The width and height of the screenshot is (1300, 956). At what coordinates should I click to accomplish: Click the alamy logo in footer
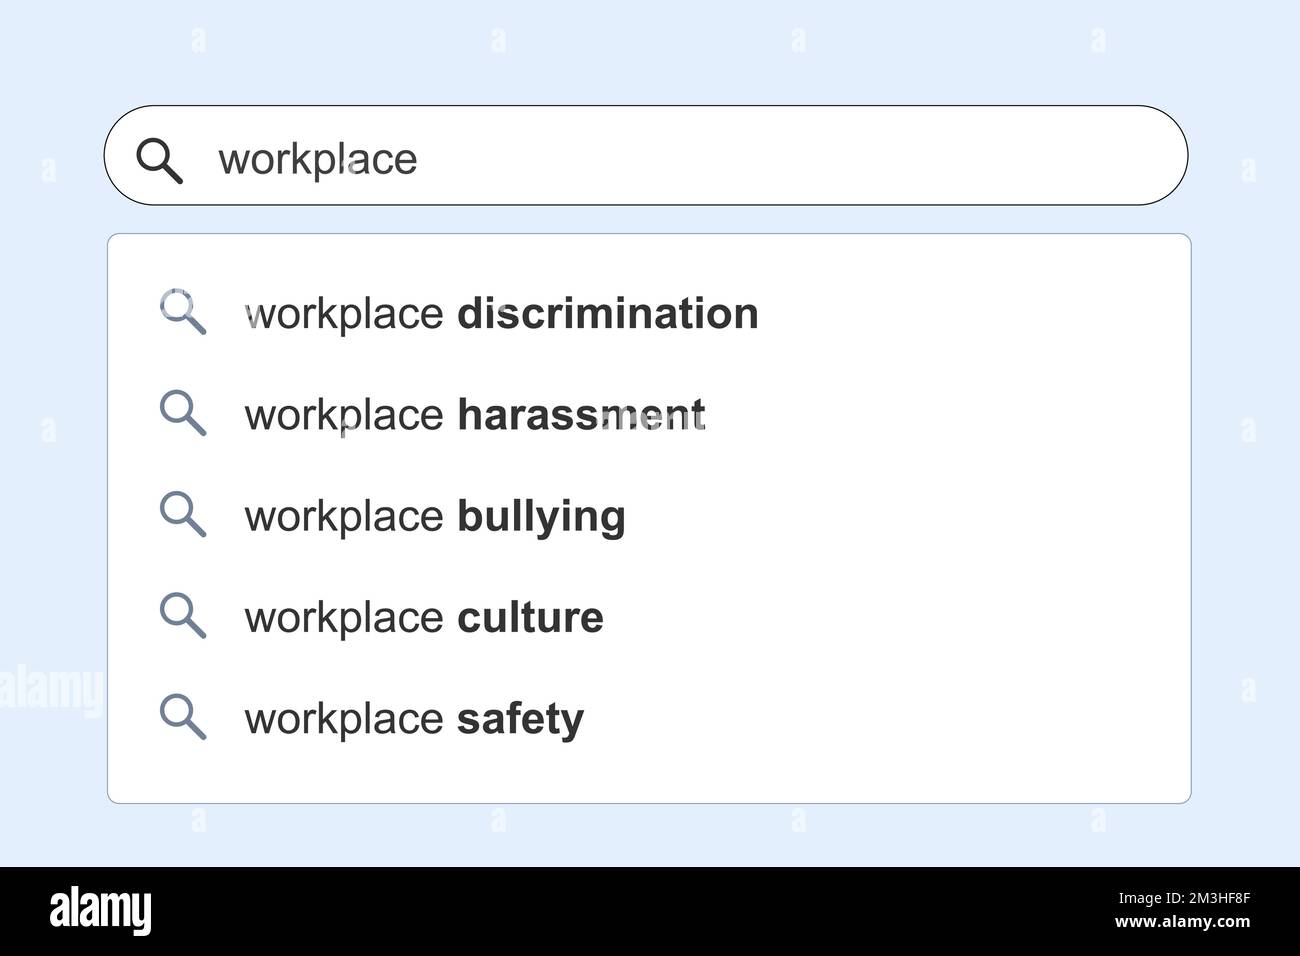pos(100,911)
